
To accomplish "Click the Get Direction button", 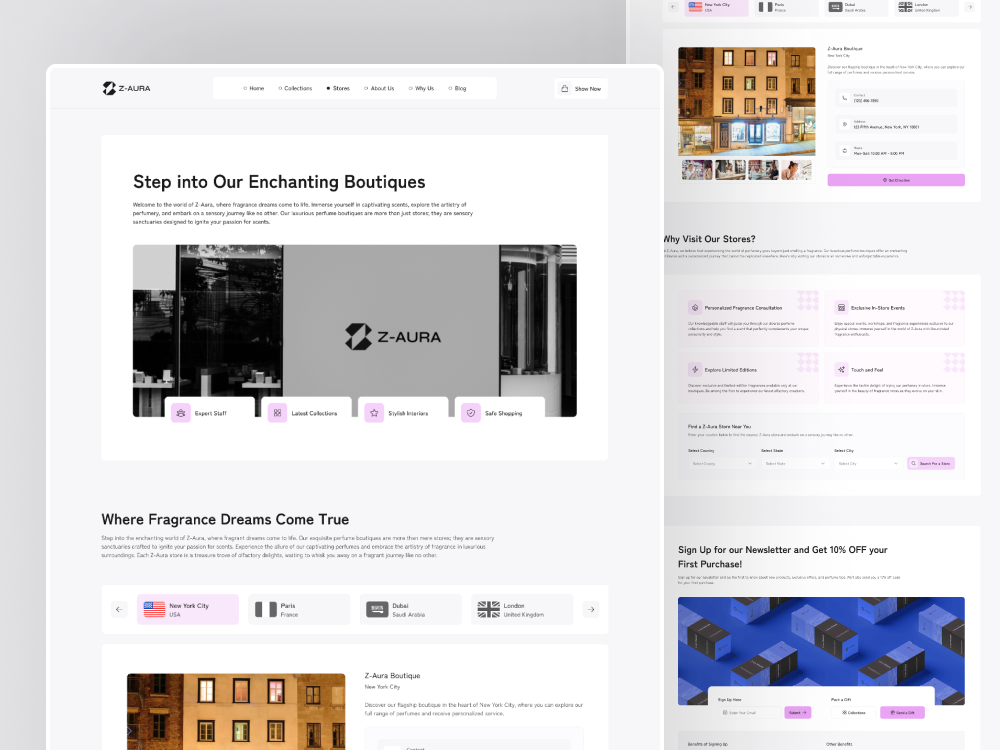I will click(x=896, y=179).
